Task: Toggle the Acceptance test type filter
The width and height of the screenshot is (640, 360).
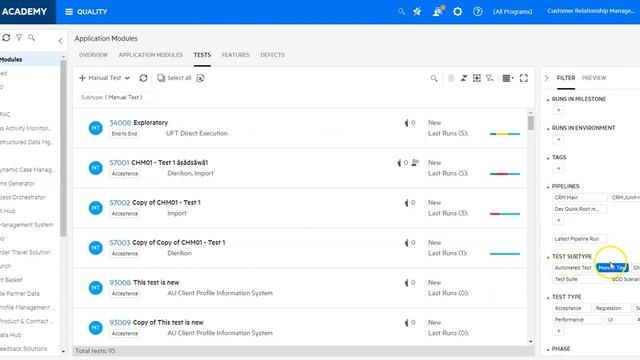Action: pyautogui.click(x=571, y=308)
